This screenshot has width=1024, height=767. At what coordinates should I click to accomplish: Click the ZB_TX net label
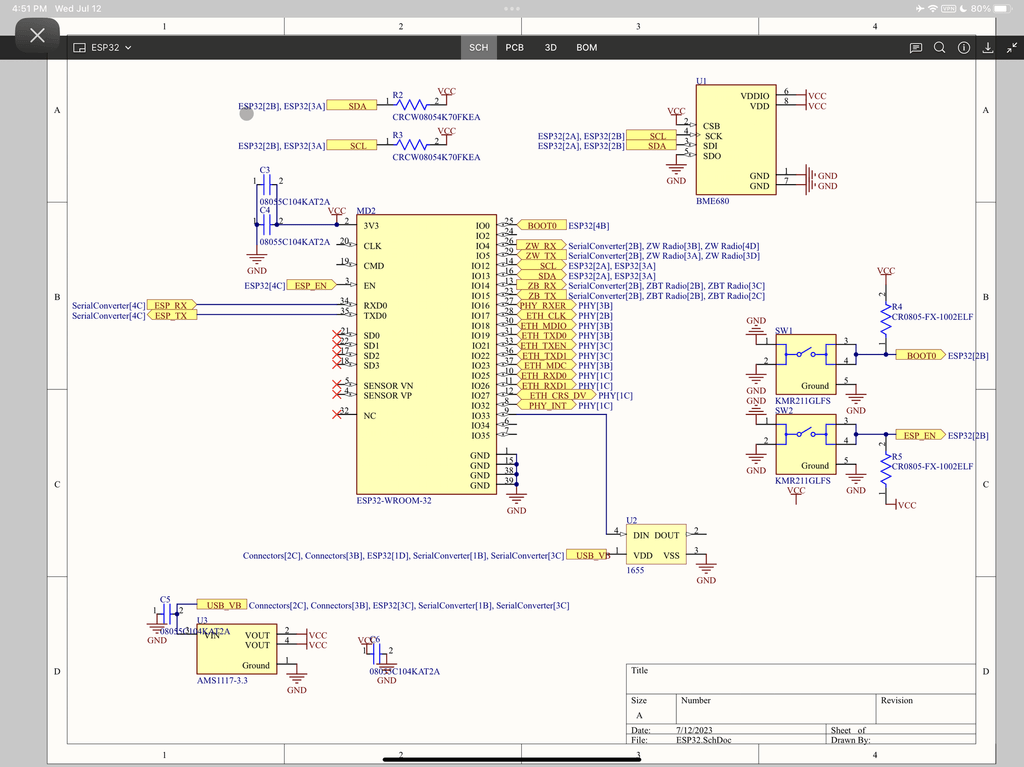pyautogui.click(x=541, y=295)
